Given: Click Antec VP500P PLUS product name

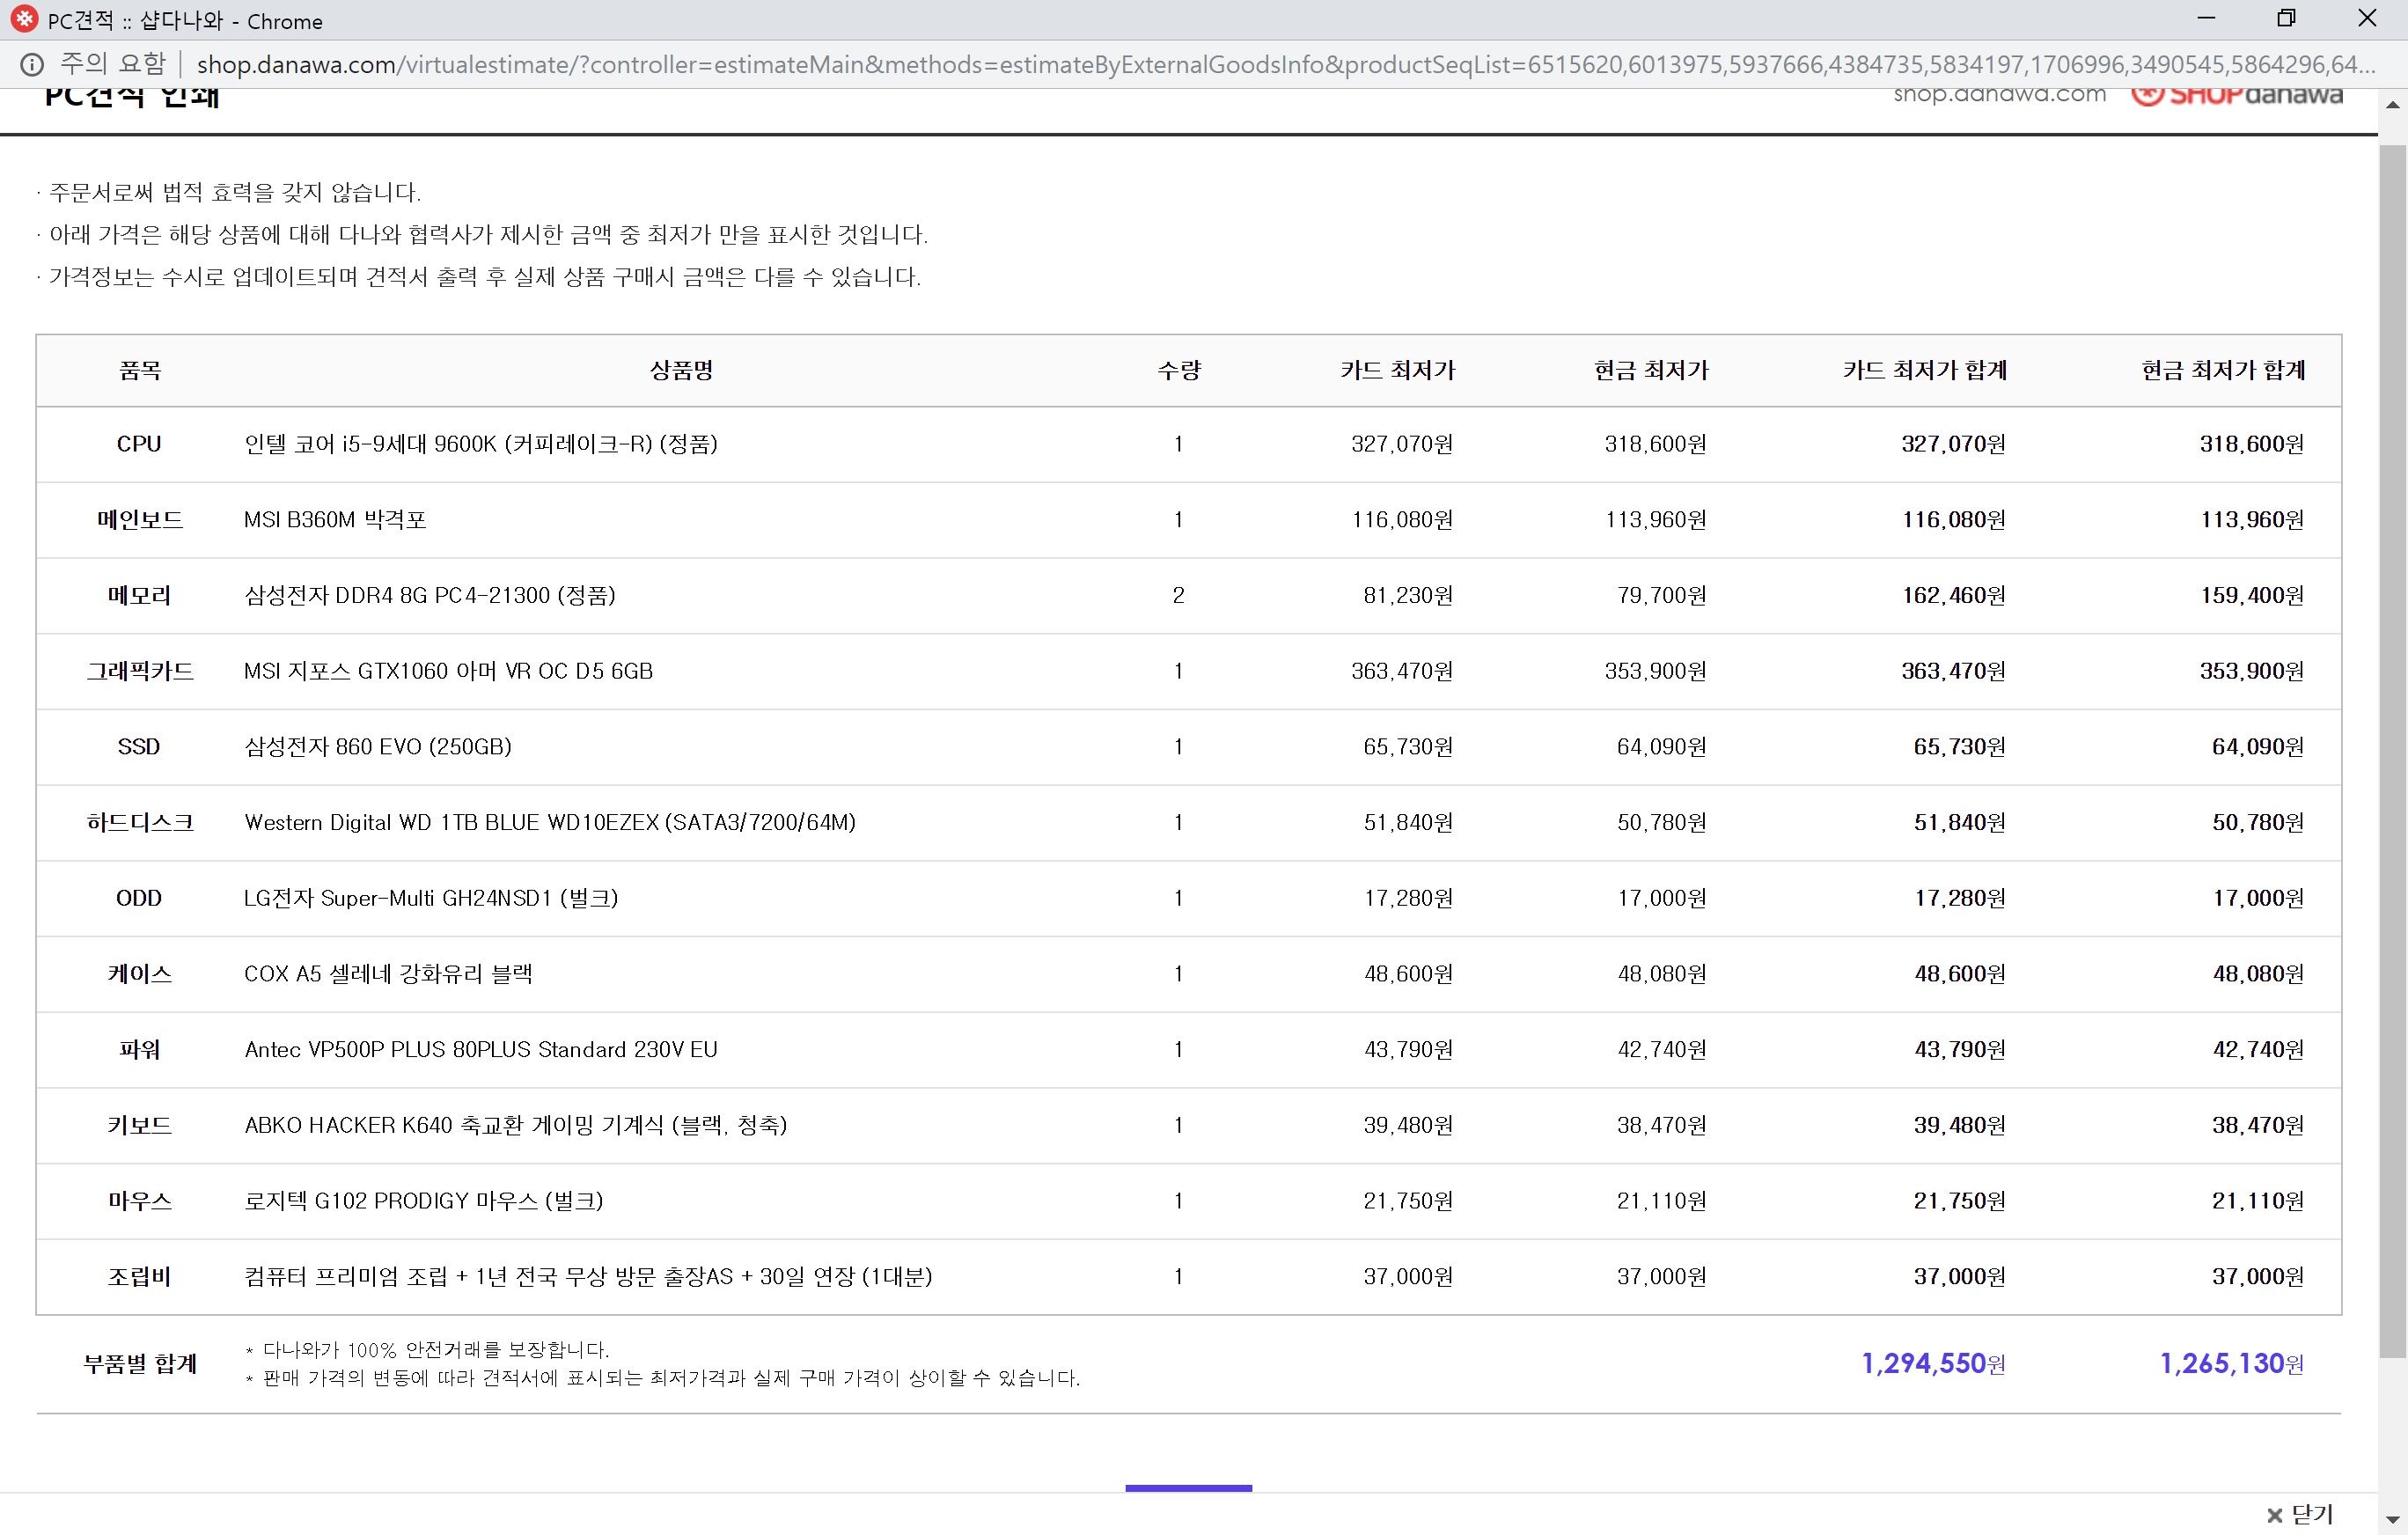Looking at the screenshot, I should [x=481, y=1050].
